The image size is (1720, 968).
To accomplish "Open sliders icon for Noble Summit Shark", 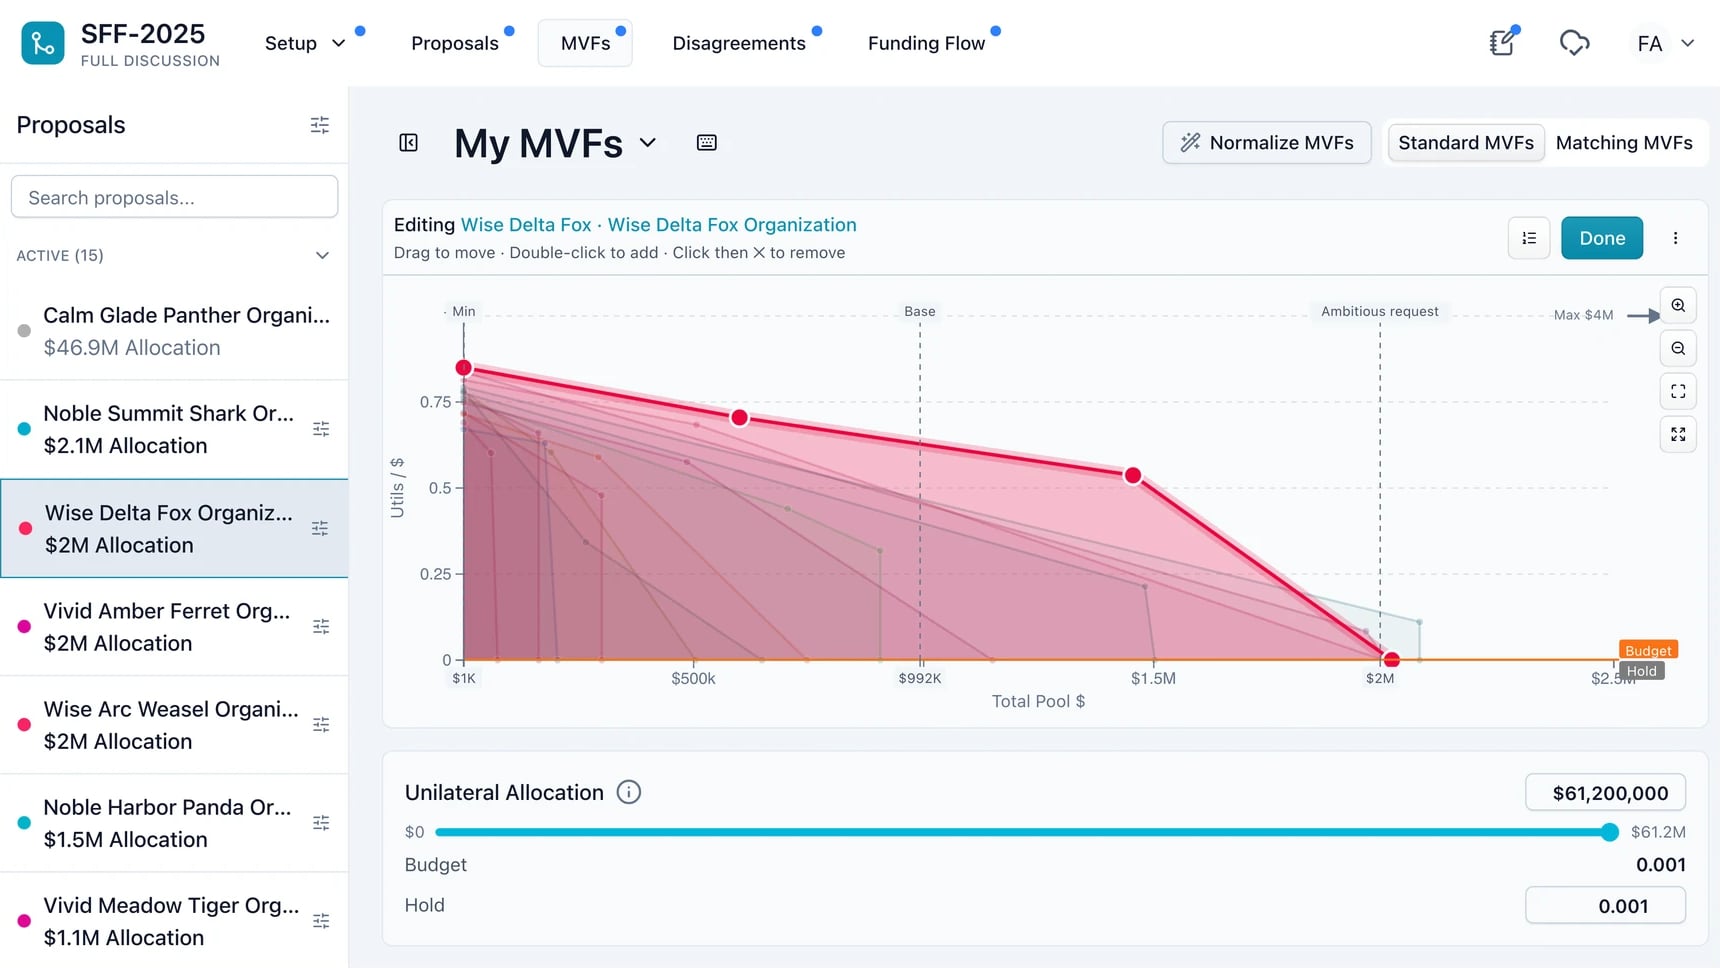I will 321,429.
